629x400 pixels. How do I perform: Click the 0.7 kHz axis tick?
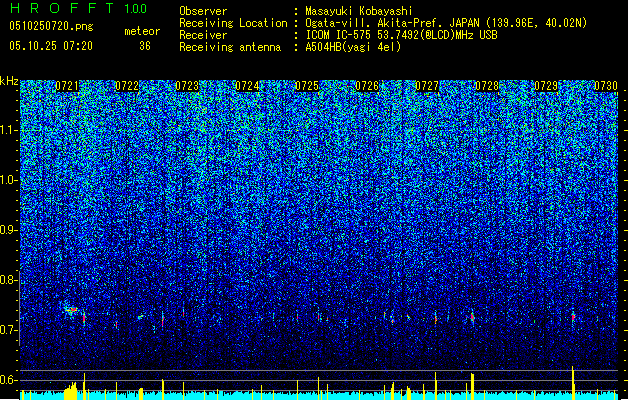pyautogui.click(x=8, y=330)
